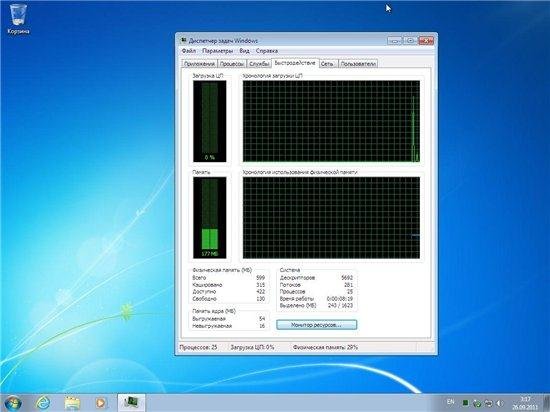Minimize the Task Manager window

click(x=395, y=41)
